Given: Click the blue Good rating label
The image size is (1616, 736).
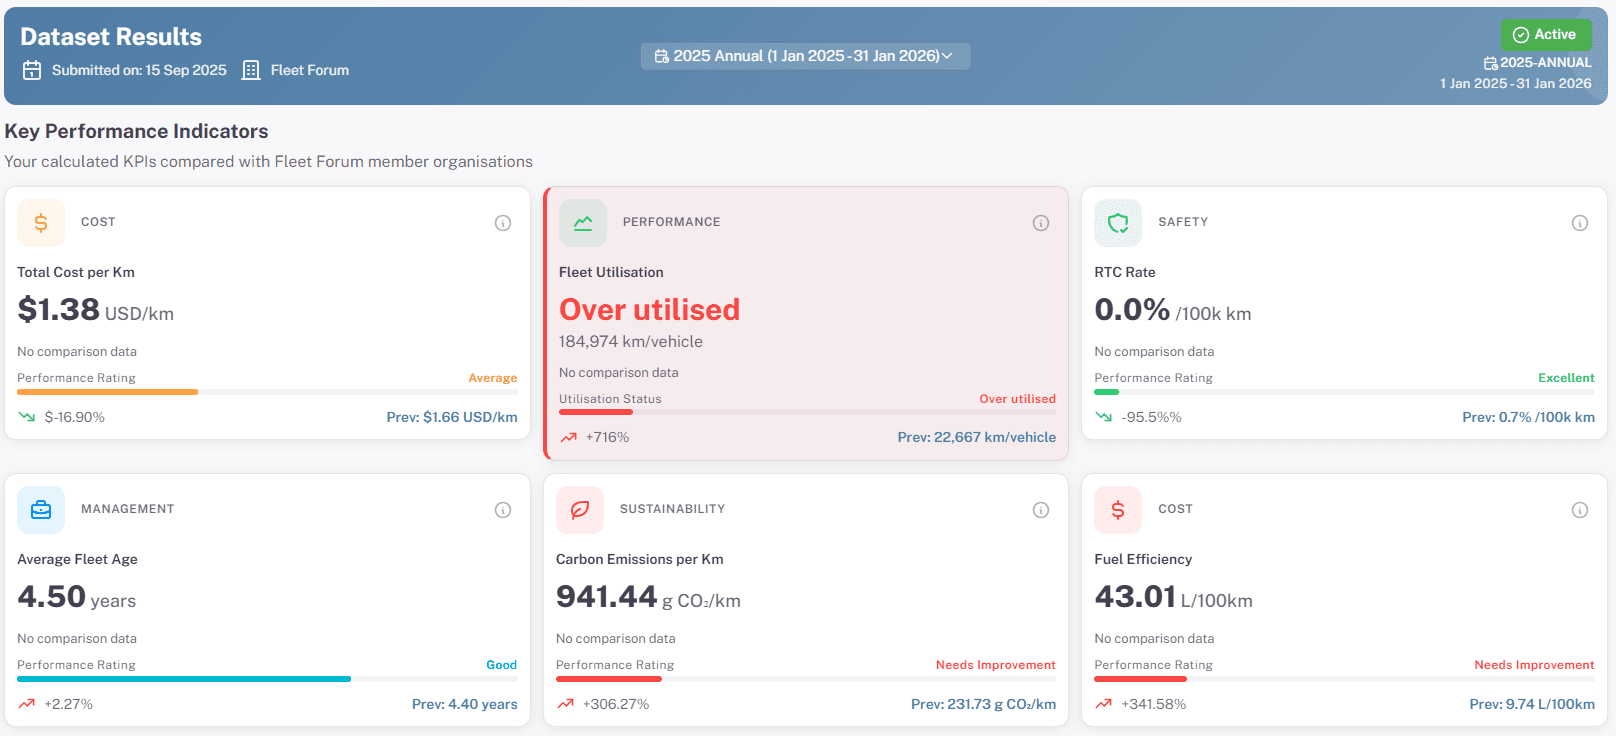Looking at the screenshot, I should pos(501,665).
